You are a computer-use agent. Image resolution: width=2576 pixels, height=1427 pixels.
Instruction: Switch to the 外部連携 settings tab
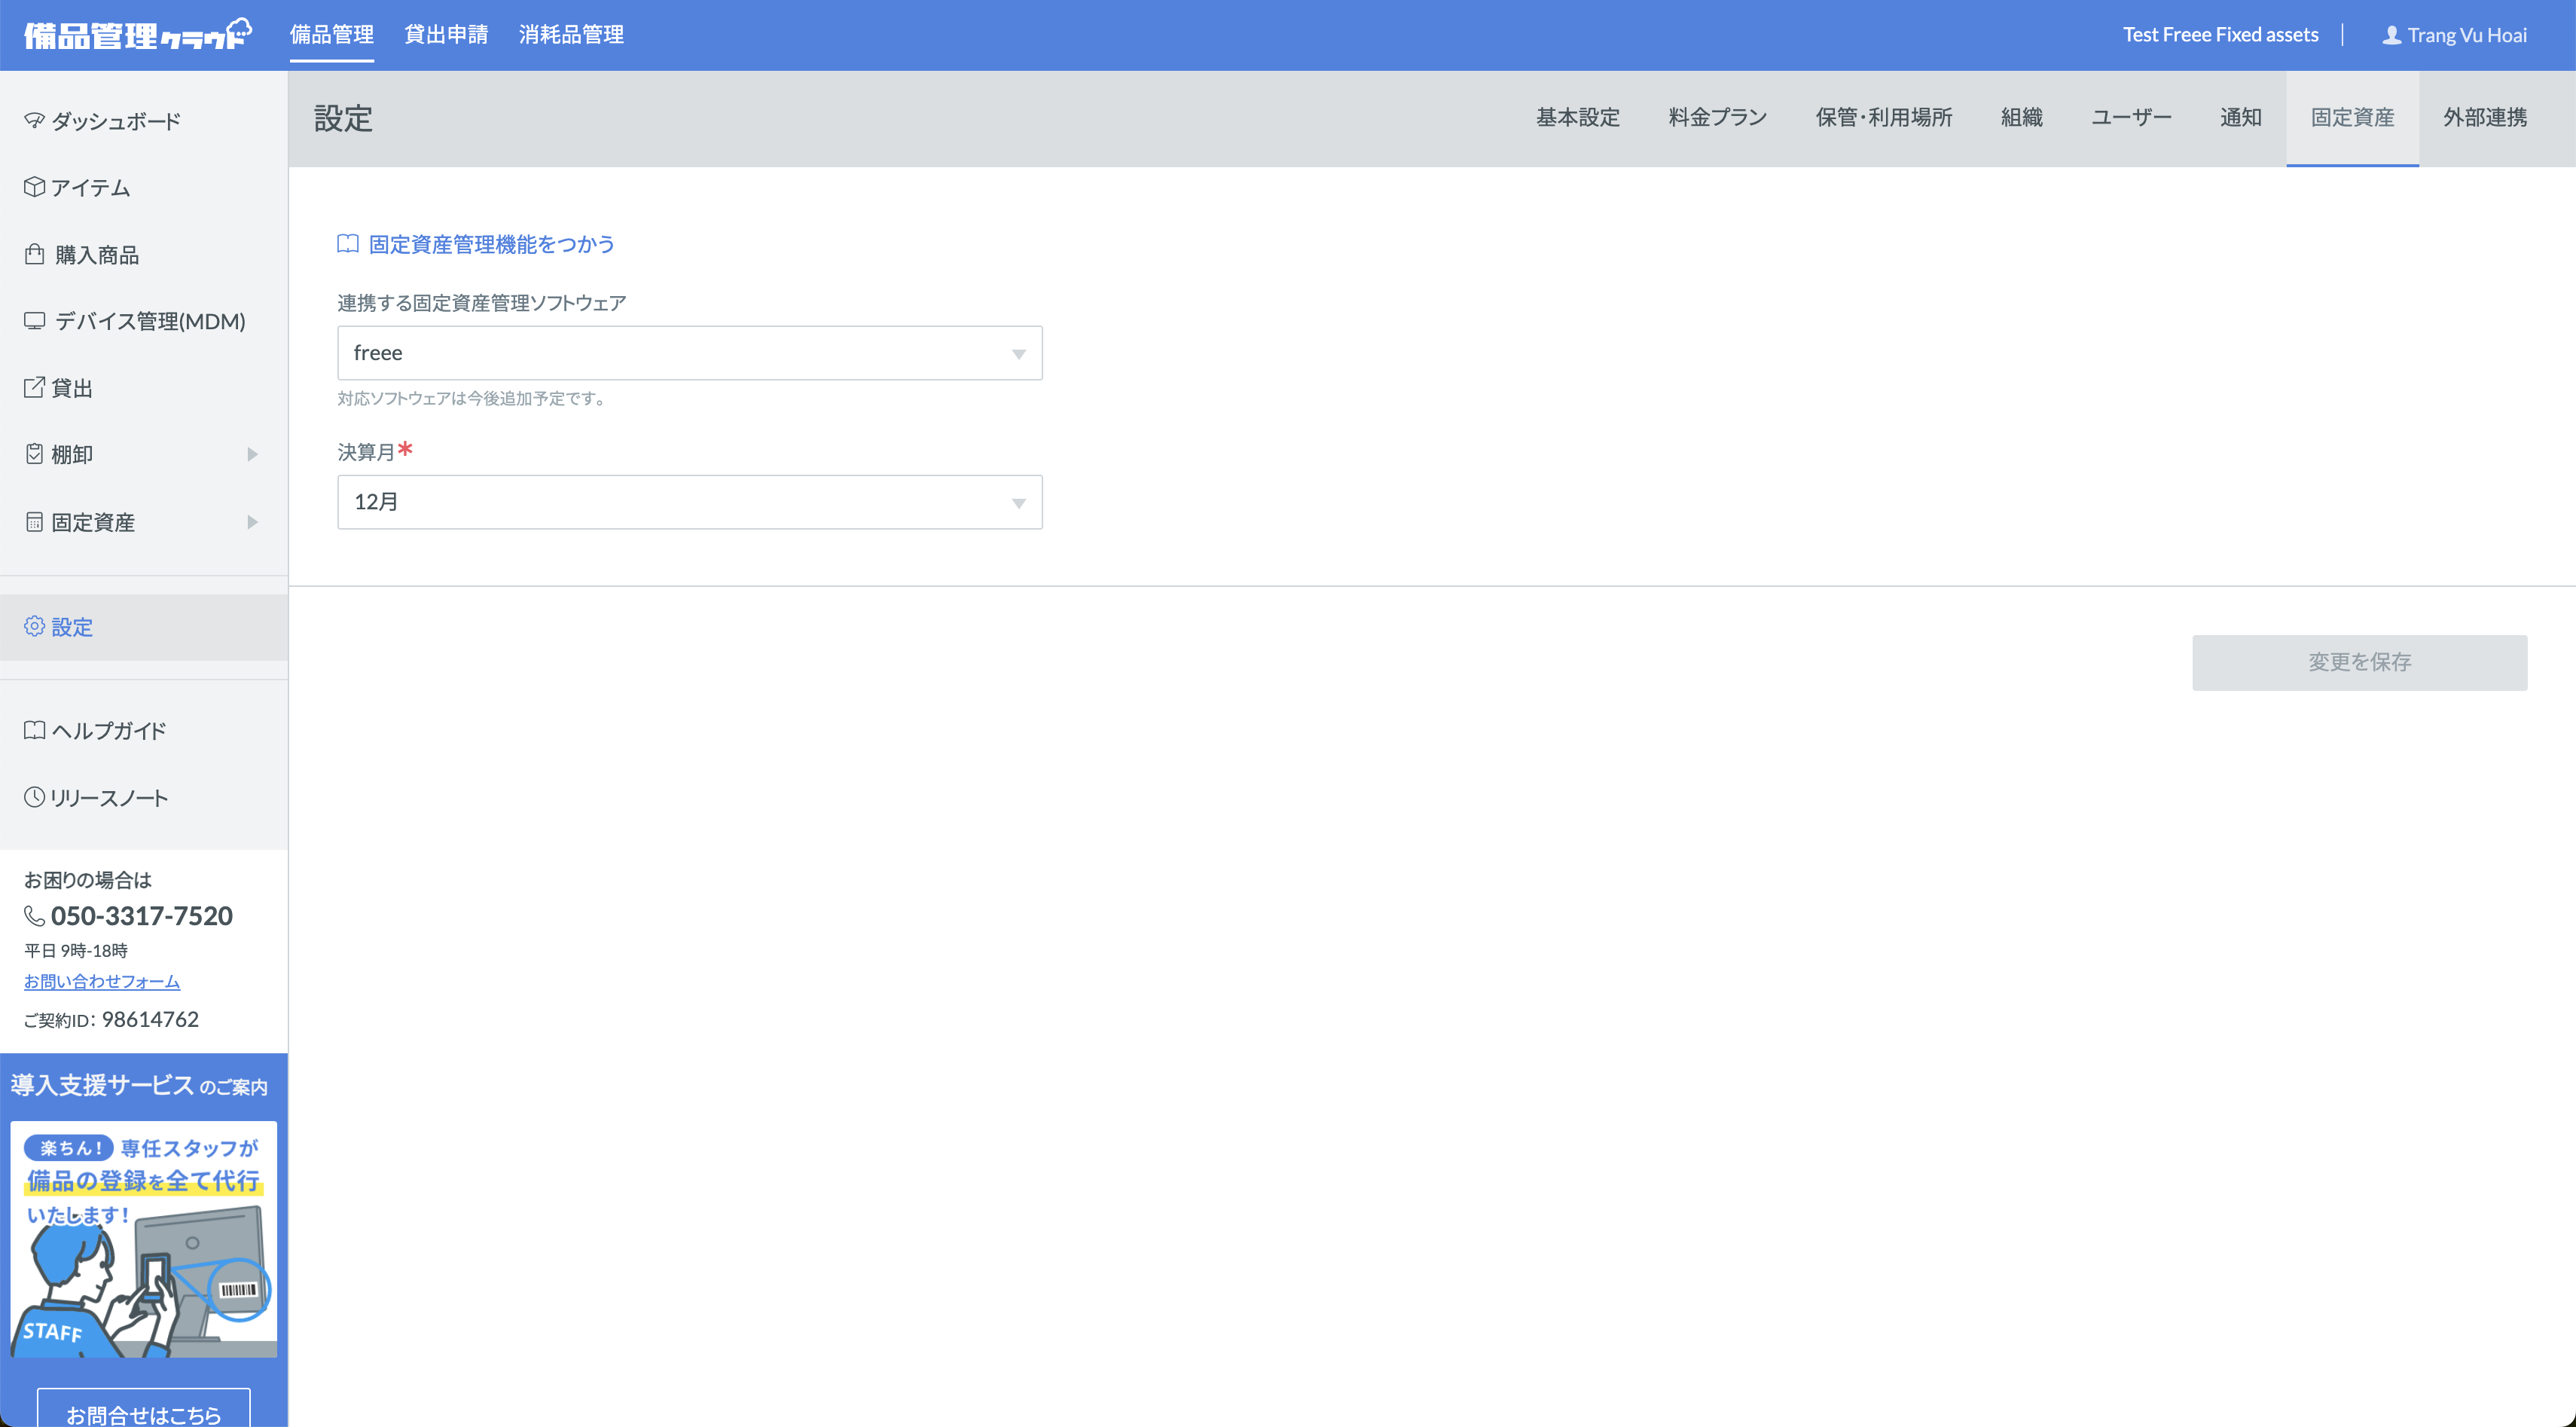coord(2484,117)
